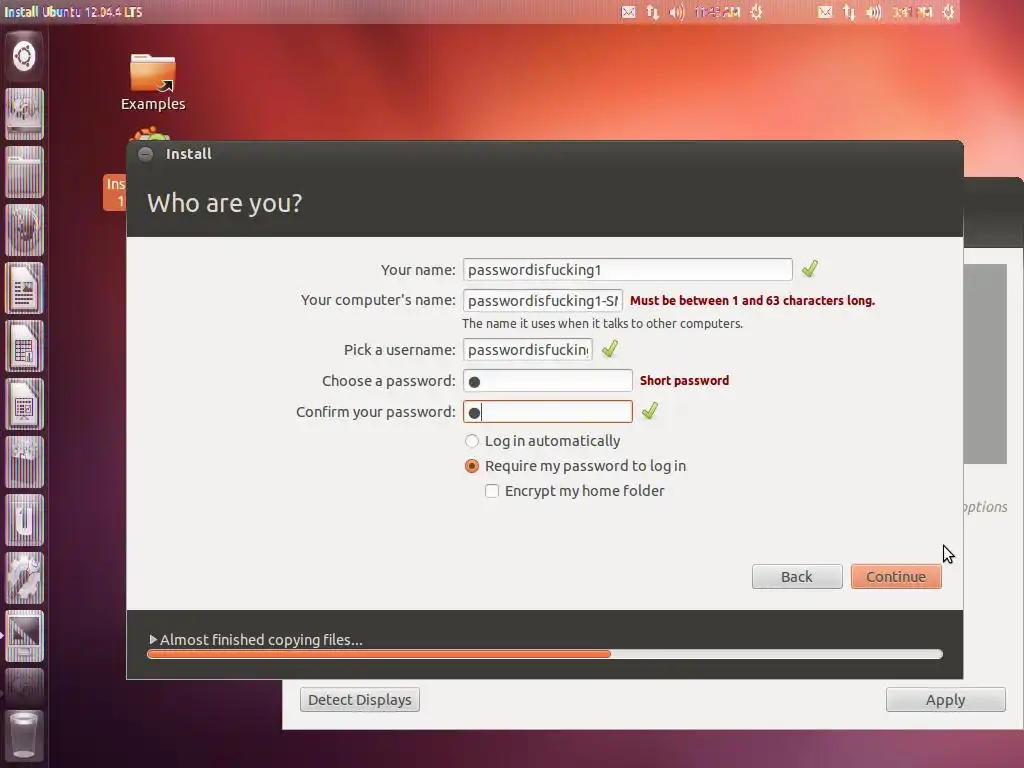Image resolution: width=1024 pixels, height=768 pixels.
Task: Open the session gear beside the AM clock
Action: point(756,12)
